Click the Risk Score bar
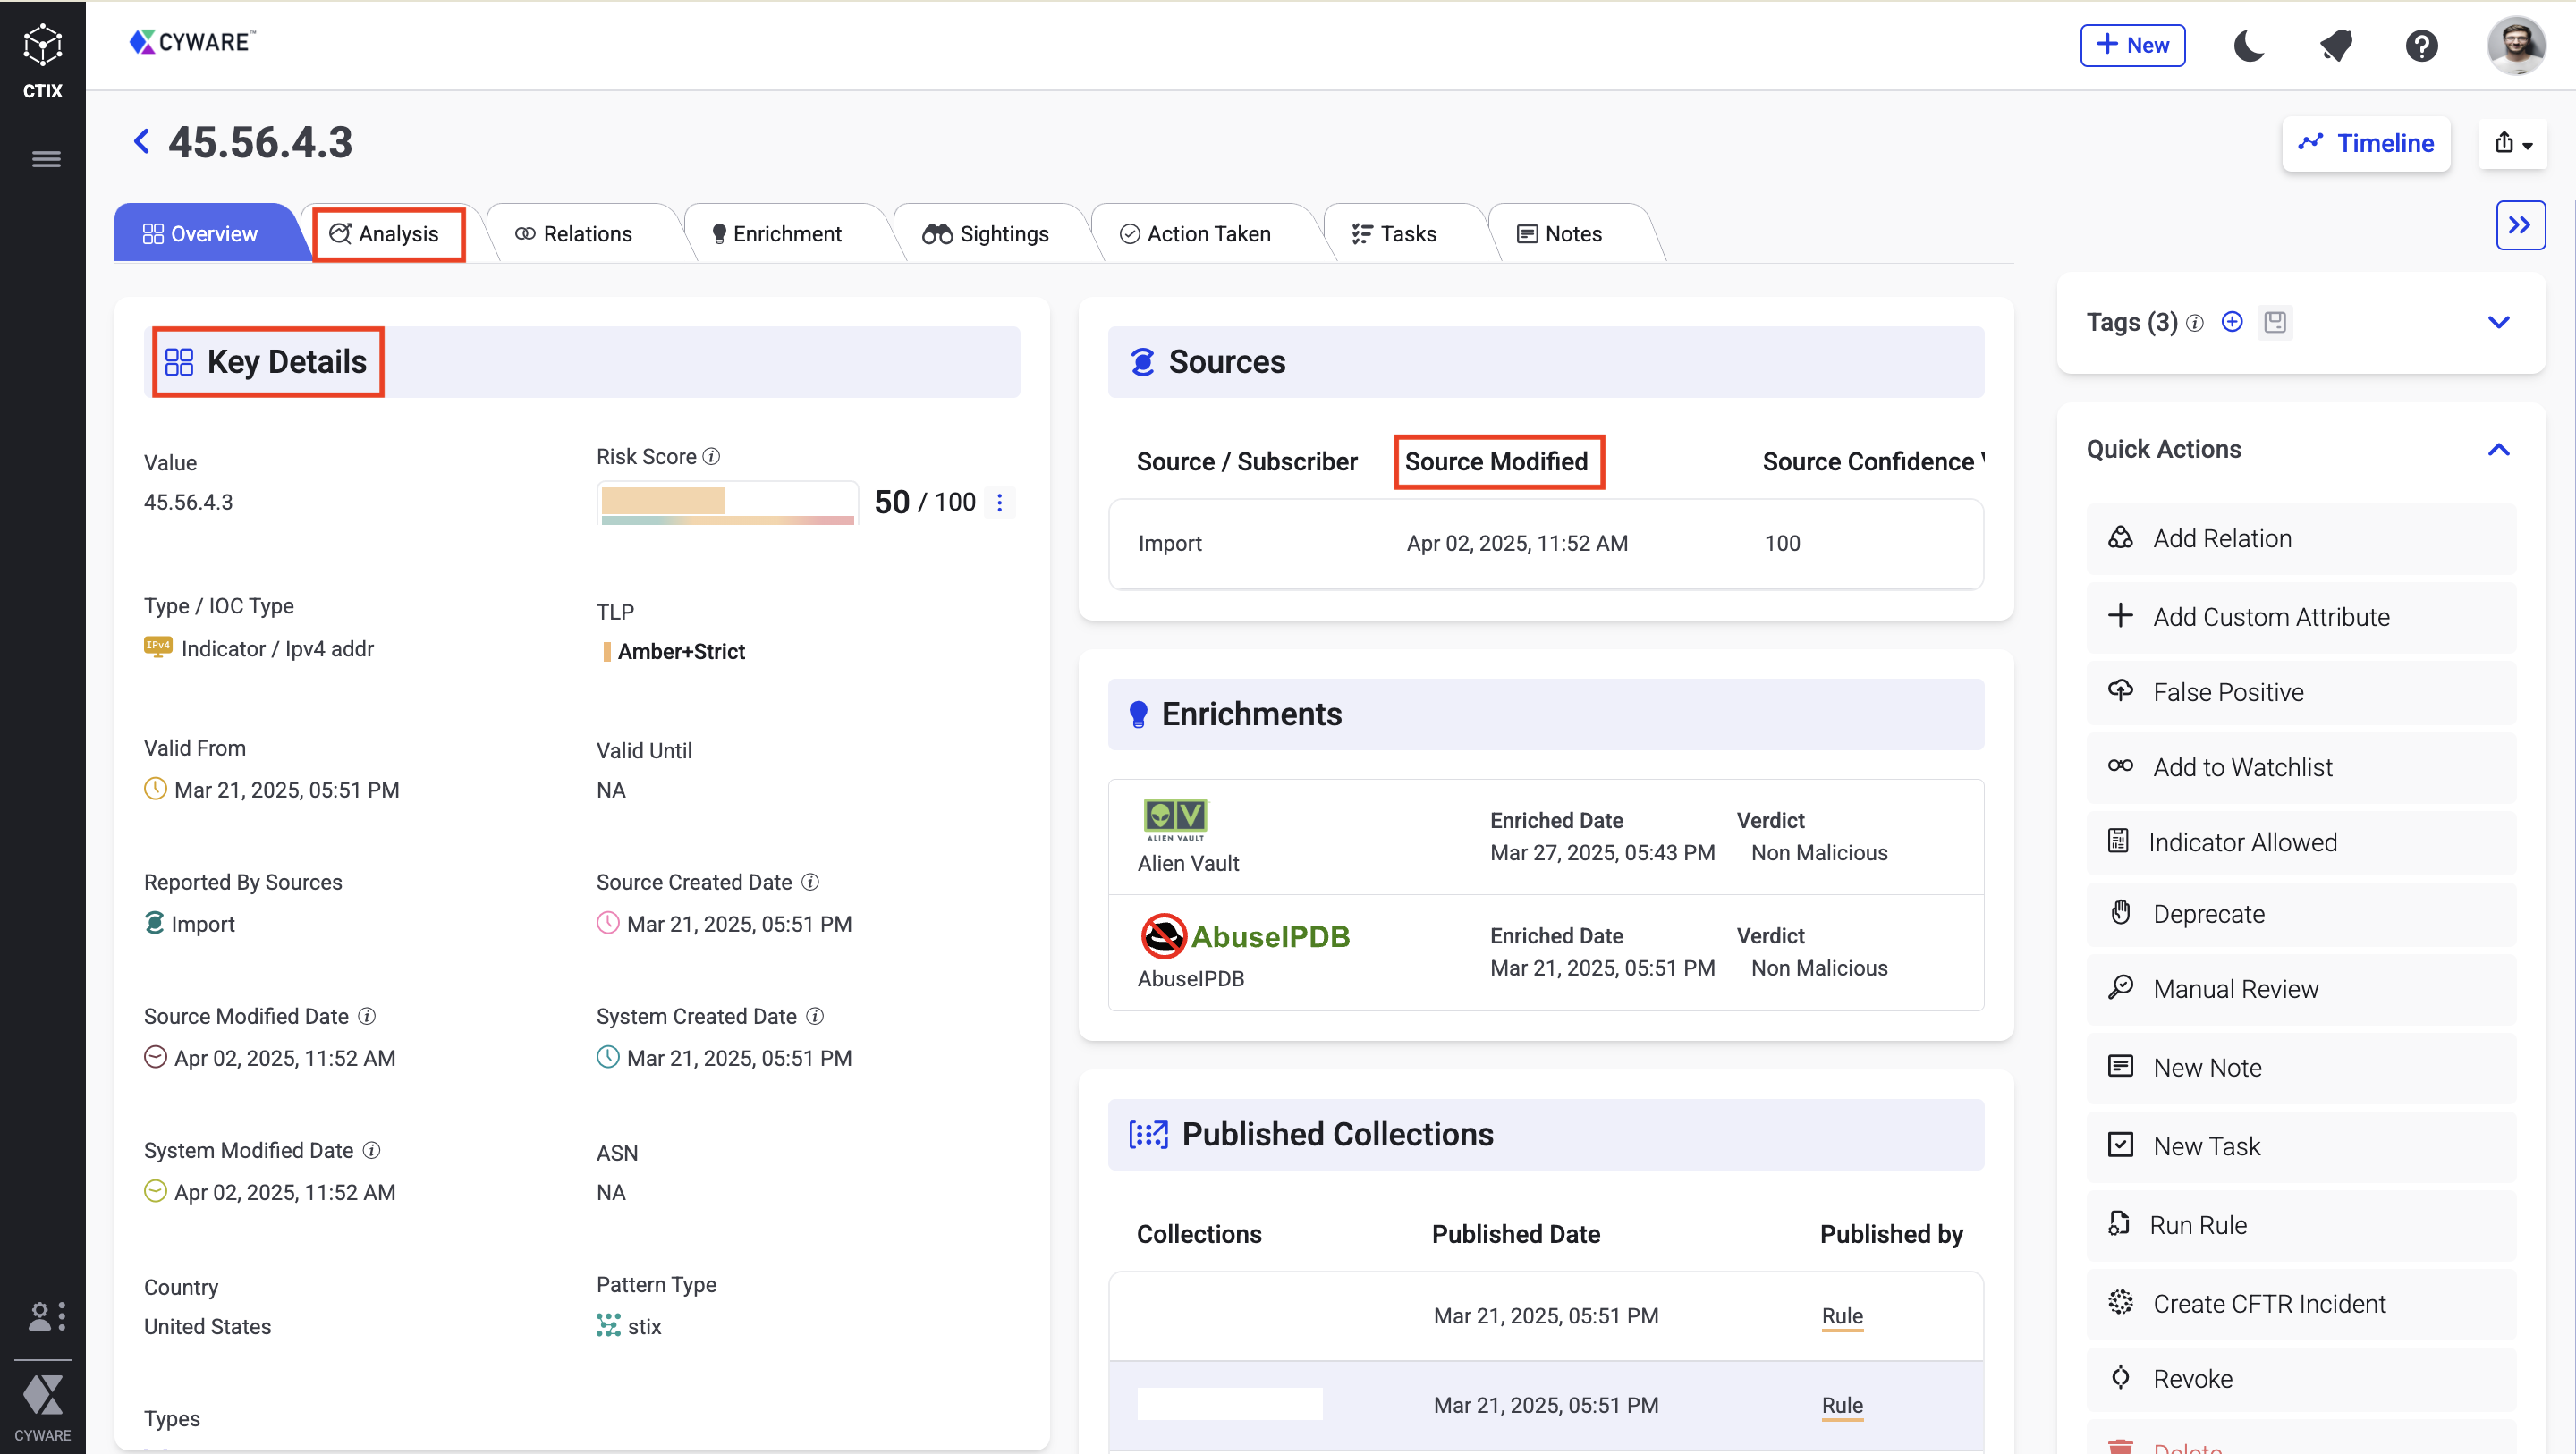2576x1454 pixels. coord(727,503)
